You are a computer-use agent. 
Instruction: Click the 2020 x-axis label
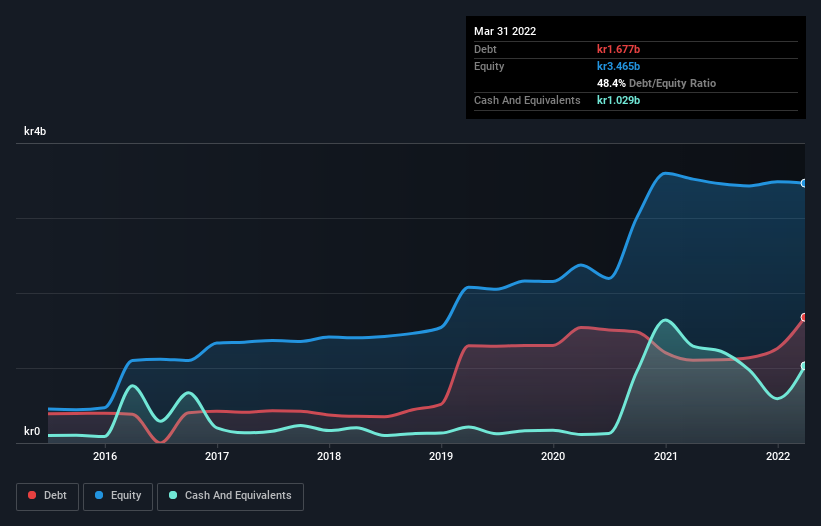(553, 456)
